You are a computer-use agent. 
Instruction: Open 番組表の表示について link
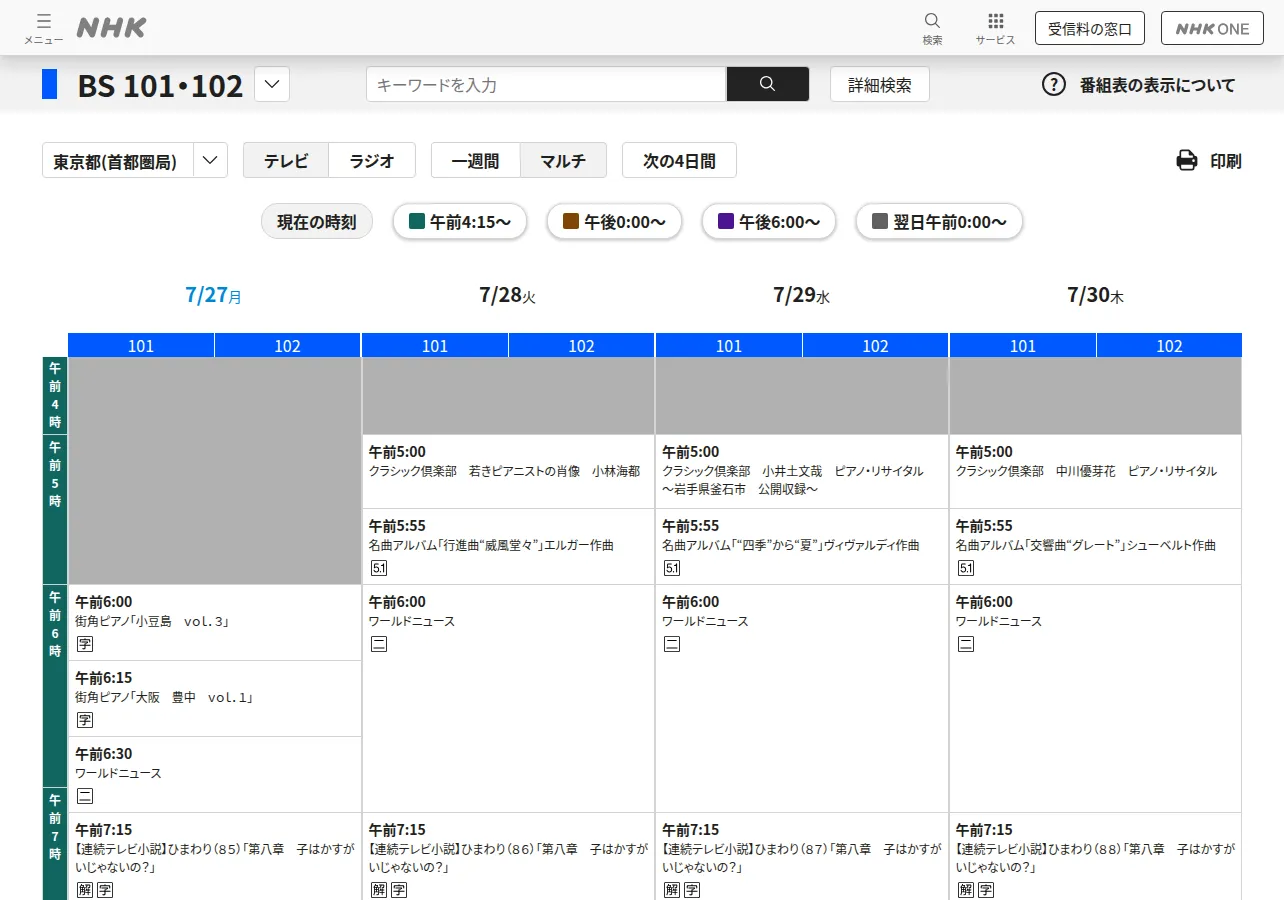click(1157, 85)
